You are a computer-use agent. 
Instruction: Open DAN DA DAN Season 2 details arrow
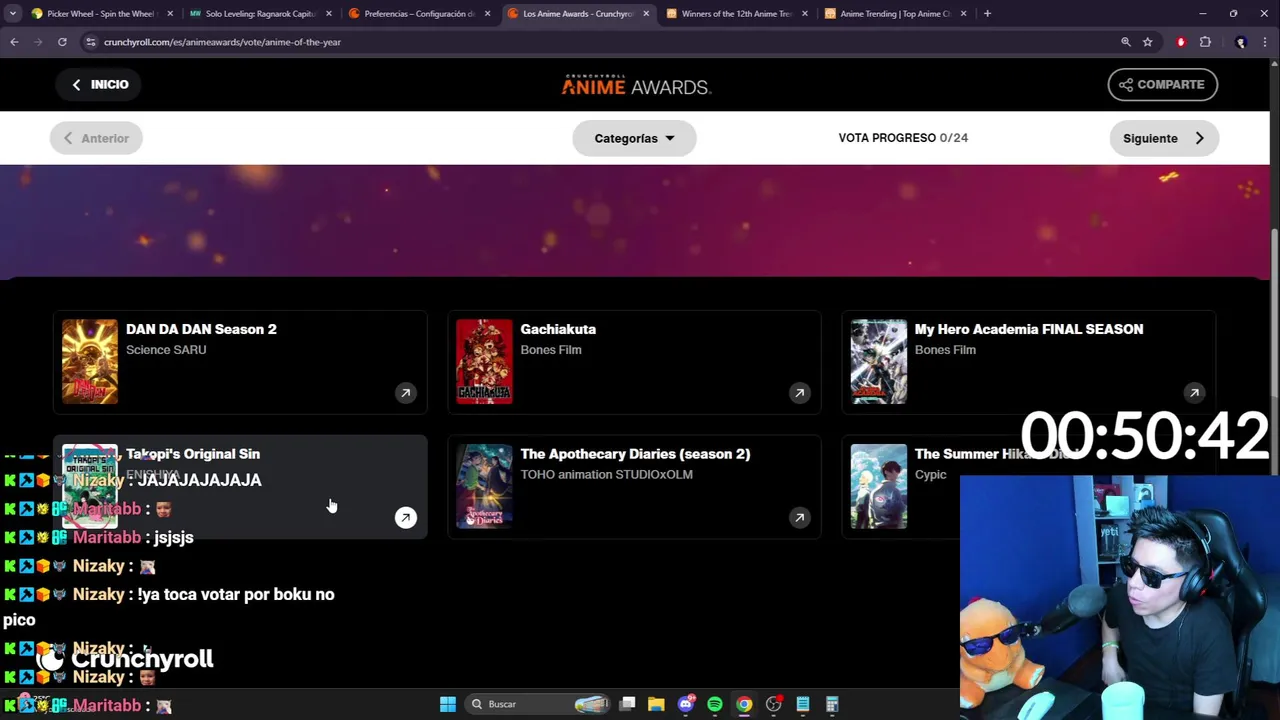tap(405, 393)
